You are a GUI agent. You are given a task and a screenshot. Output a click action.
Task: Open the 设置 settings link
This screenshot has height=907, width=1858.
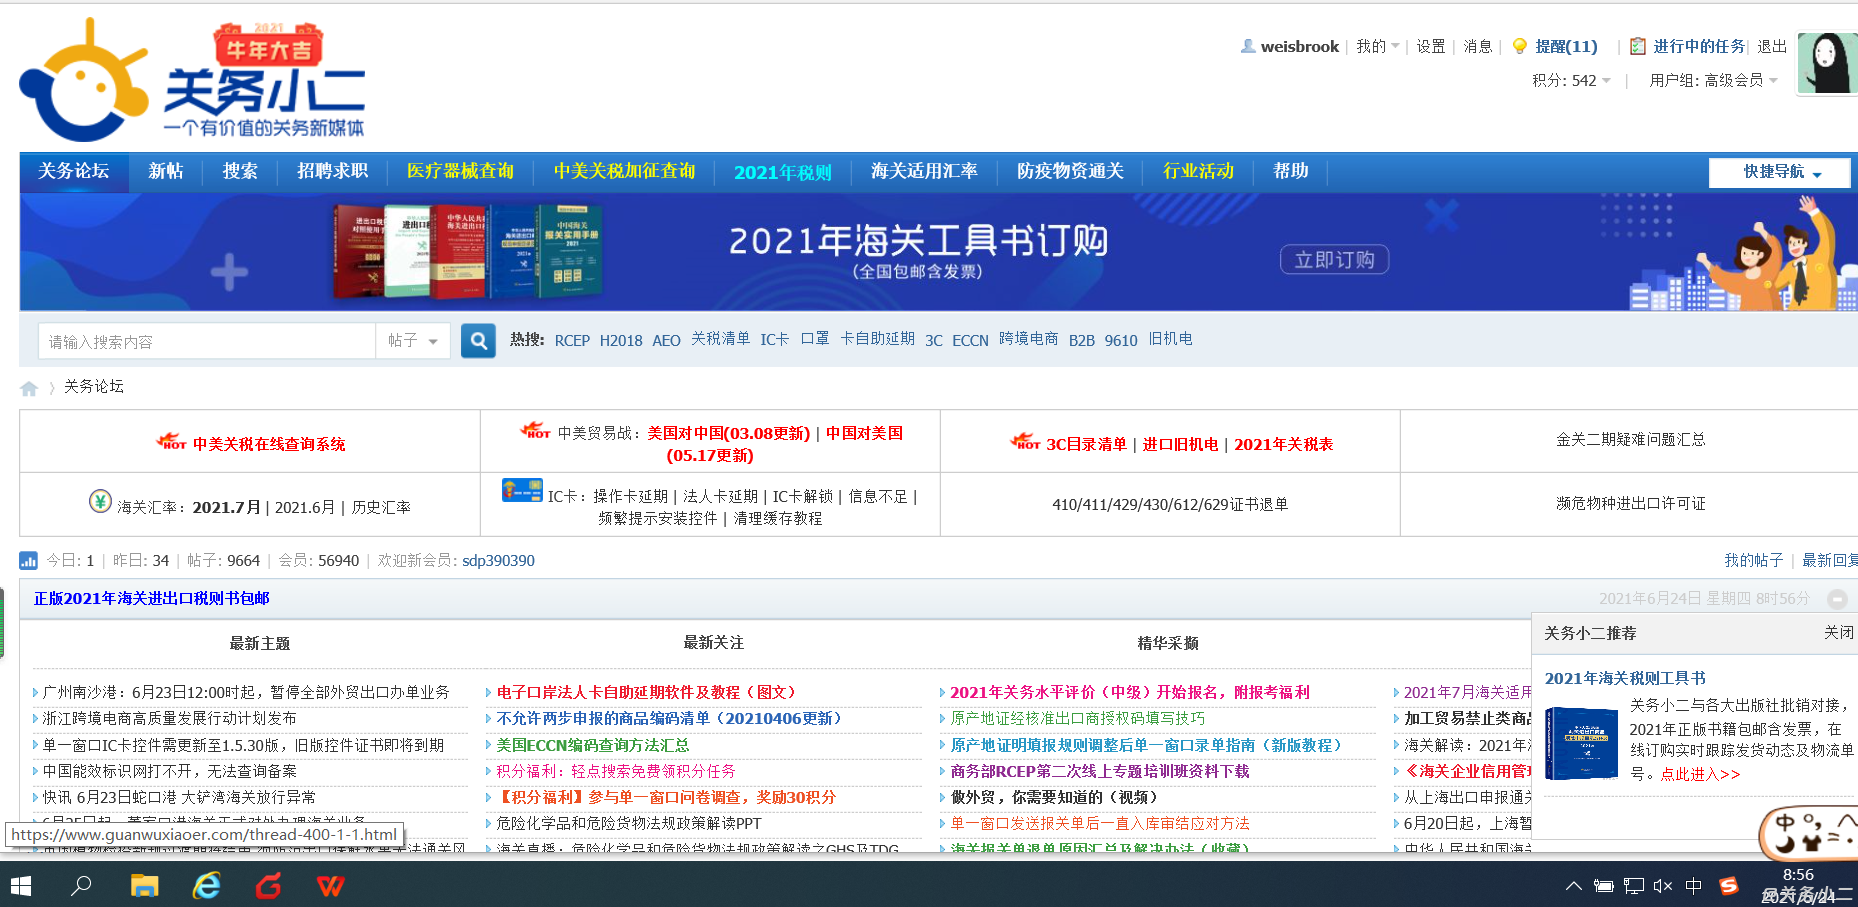coord(1430,46)
